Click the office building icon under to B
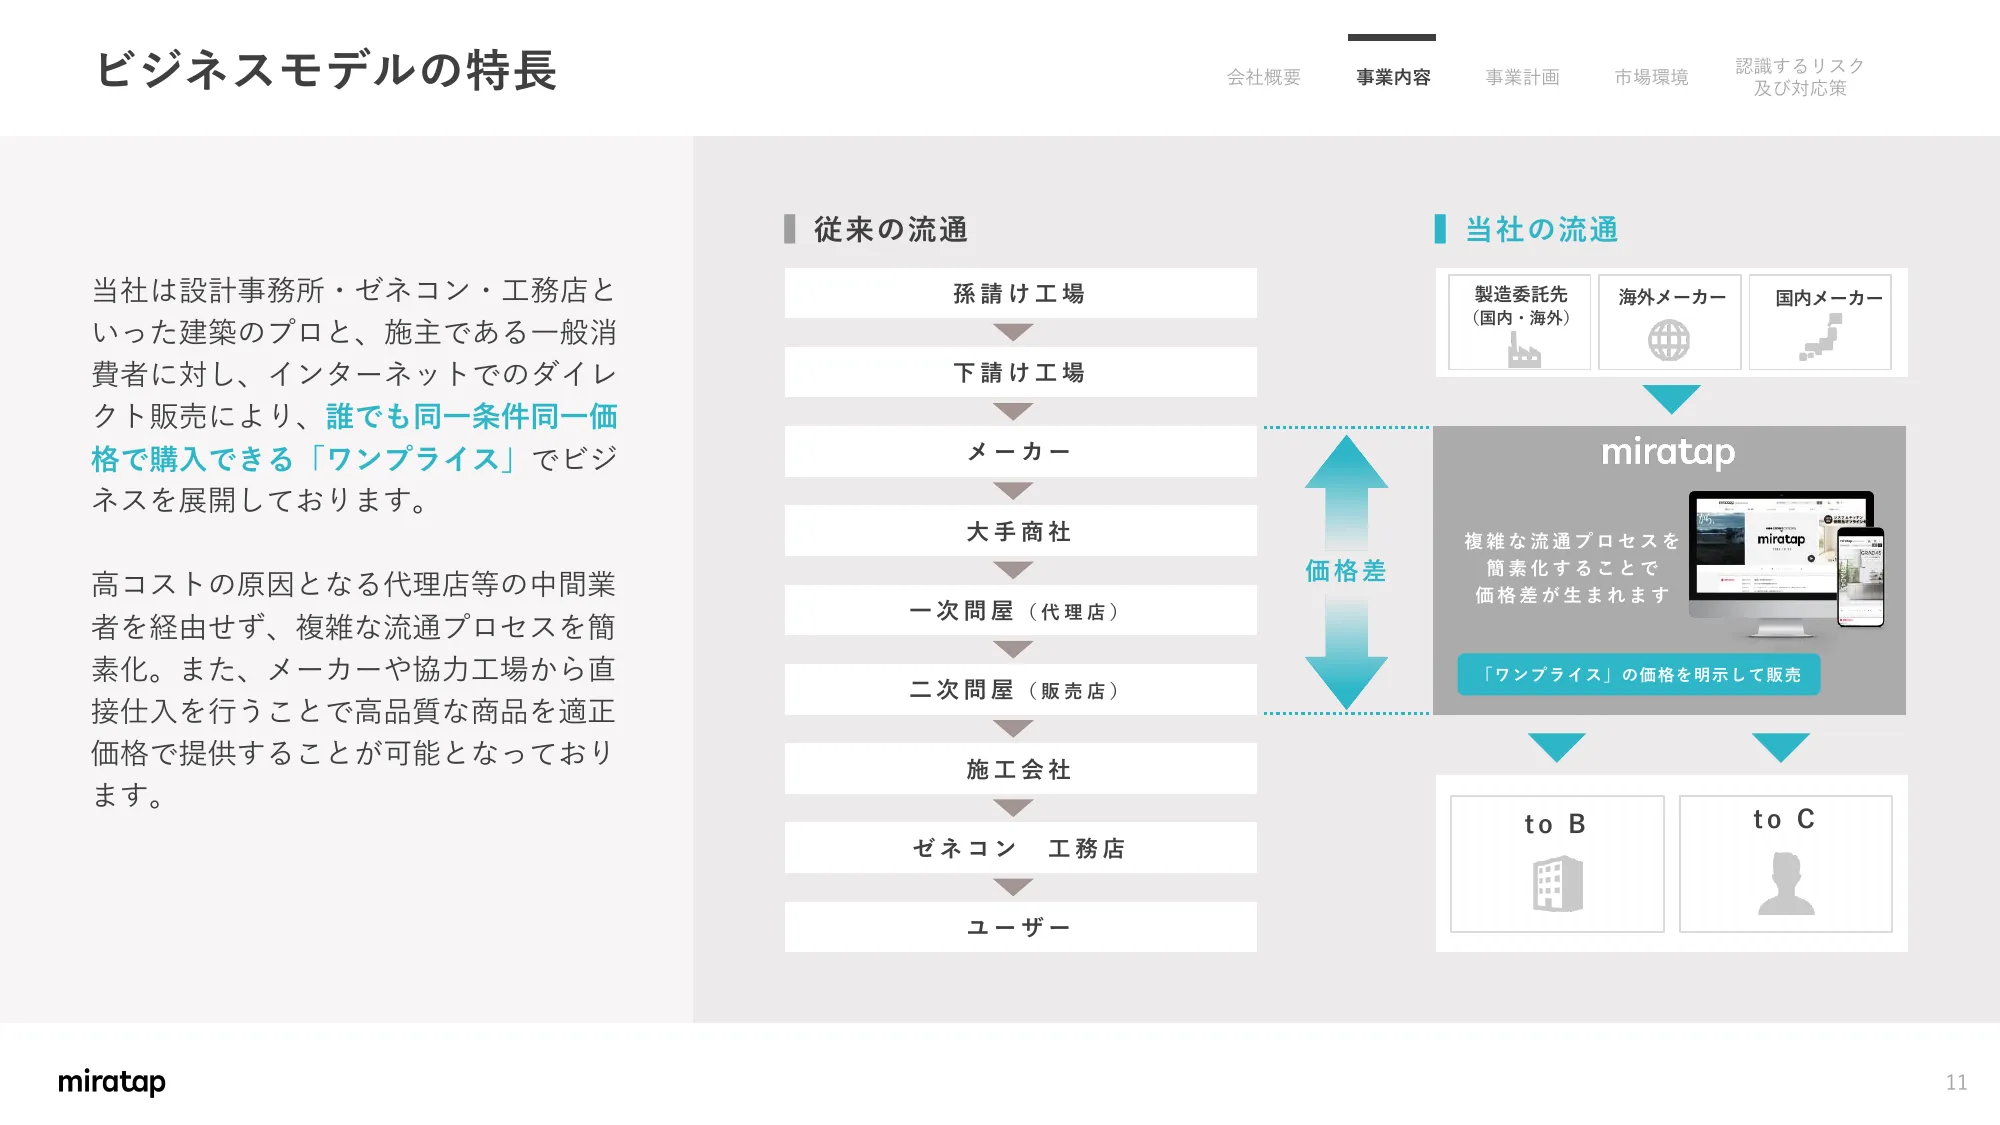 1558,883
